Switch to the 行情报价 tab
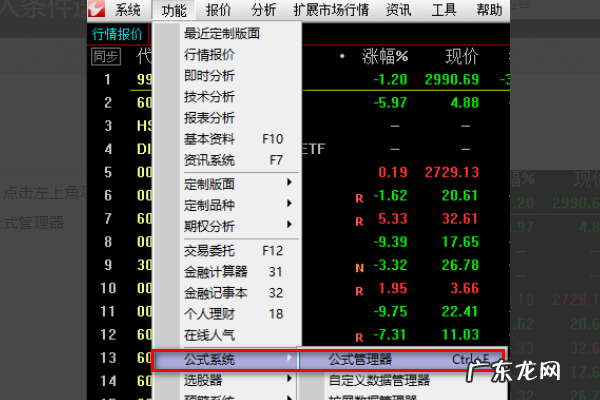 tap(117, 34)
